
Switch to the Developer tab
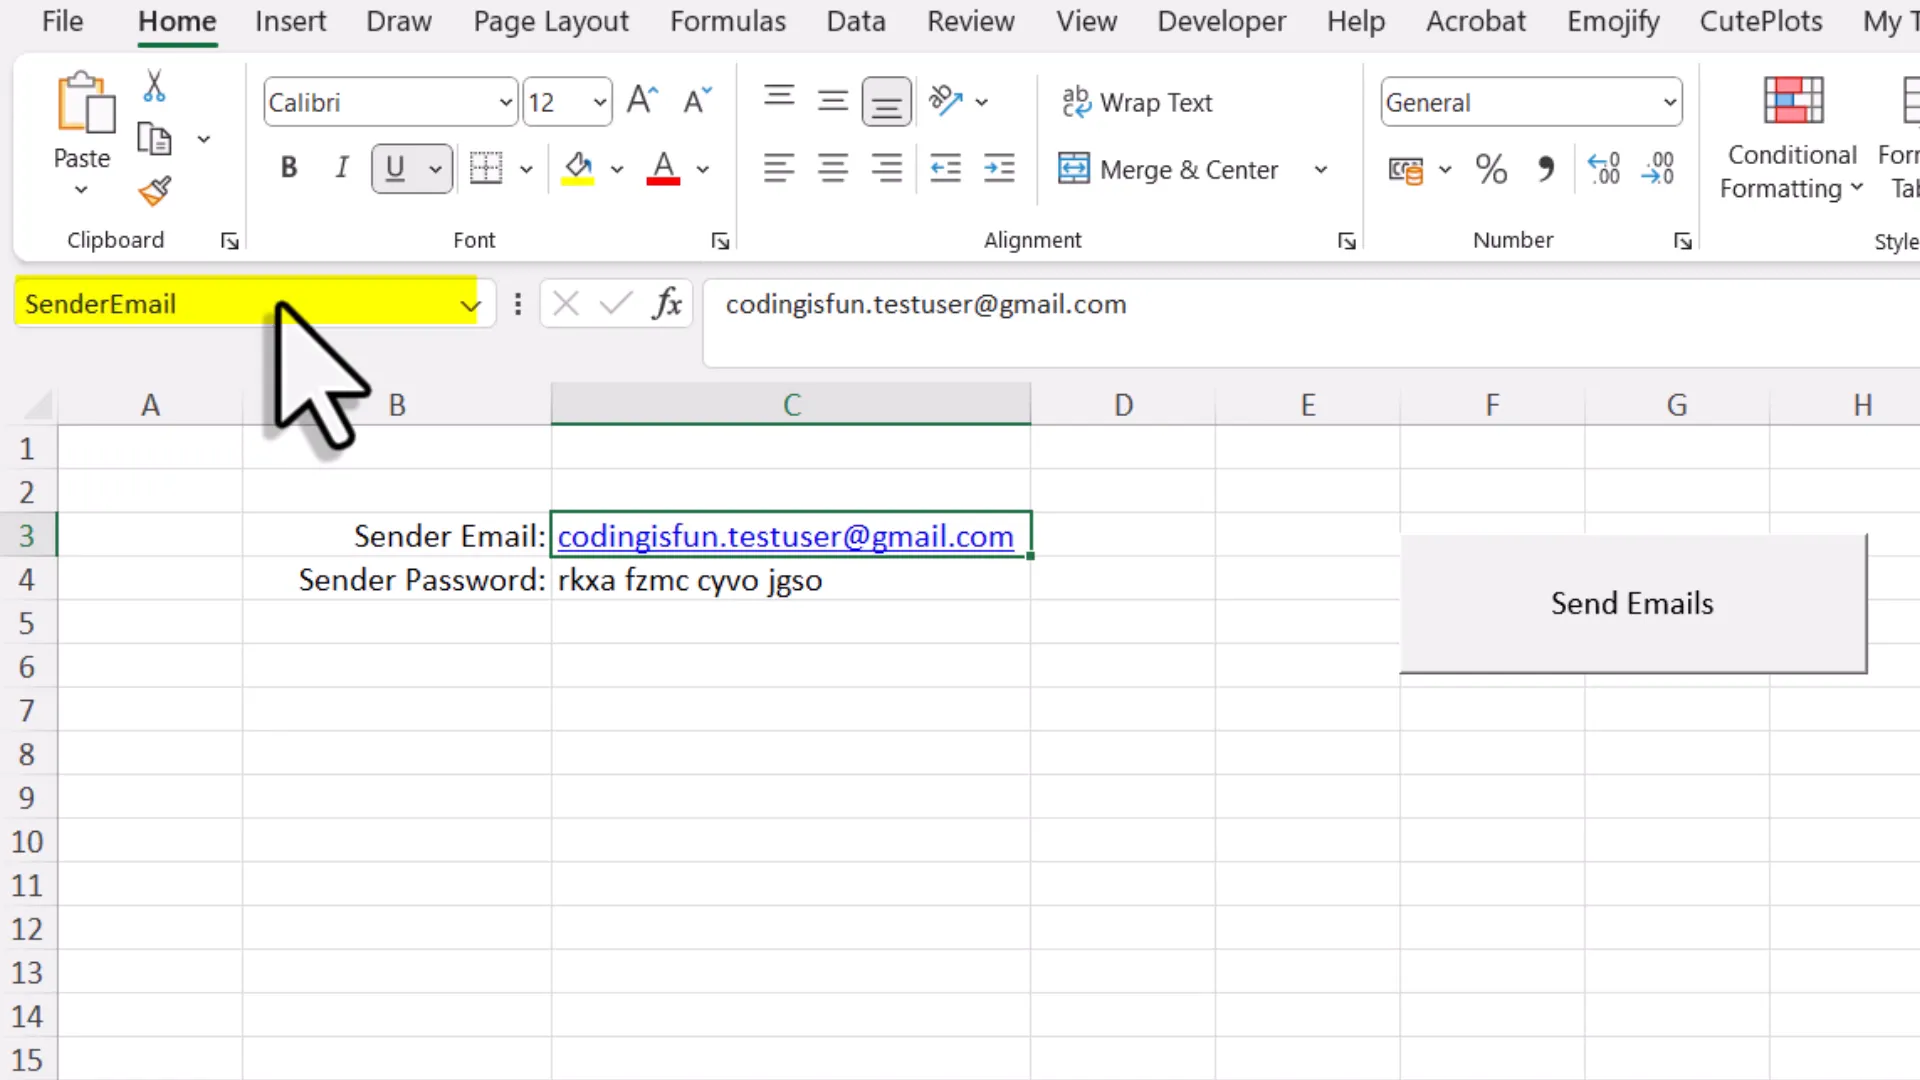[x=1222, y=21]
